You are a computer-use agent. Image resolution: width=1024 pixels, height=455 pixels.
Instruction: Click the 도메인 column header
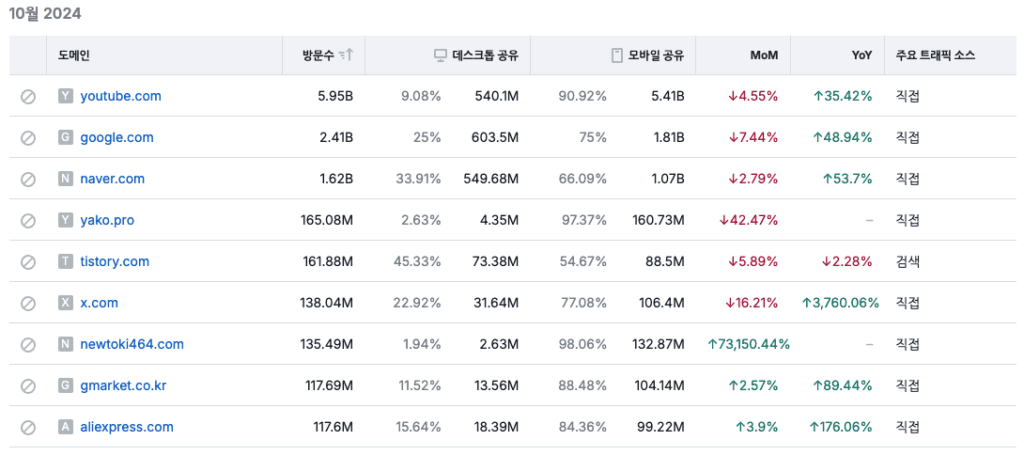click(73, 55)
